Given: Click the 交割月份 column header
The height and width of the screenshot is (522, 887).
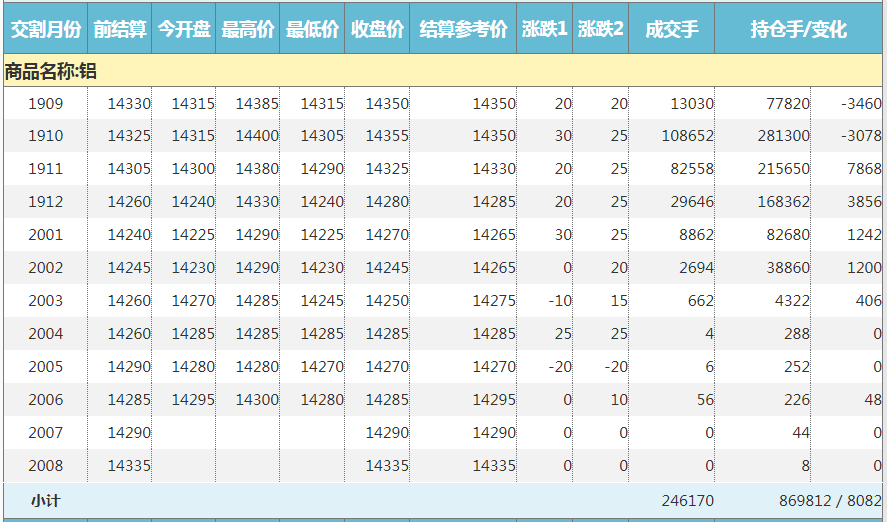Looking at the screenshot, I should click(x=45, y=29).
